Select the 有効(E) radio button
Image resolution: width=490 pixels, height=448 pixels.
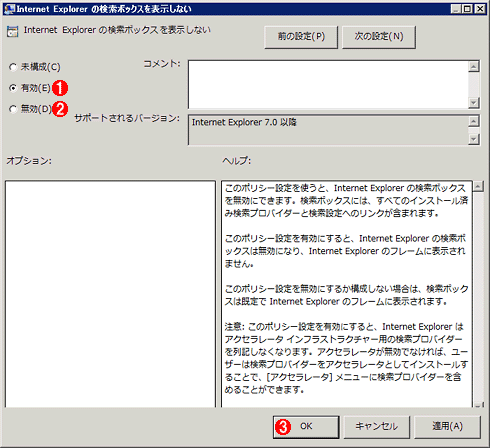coord(13,88)
